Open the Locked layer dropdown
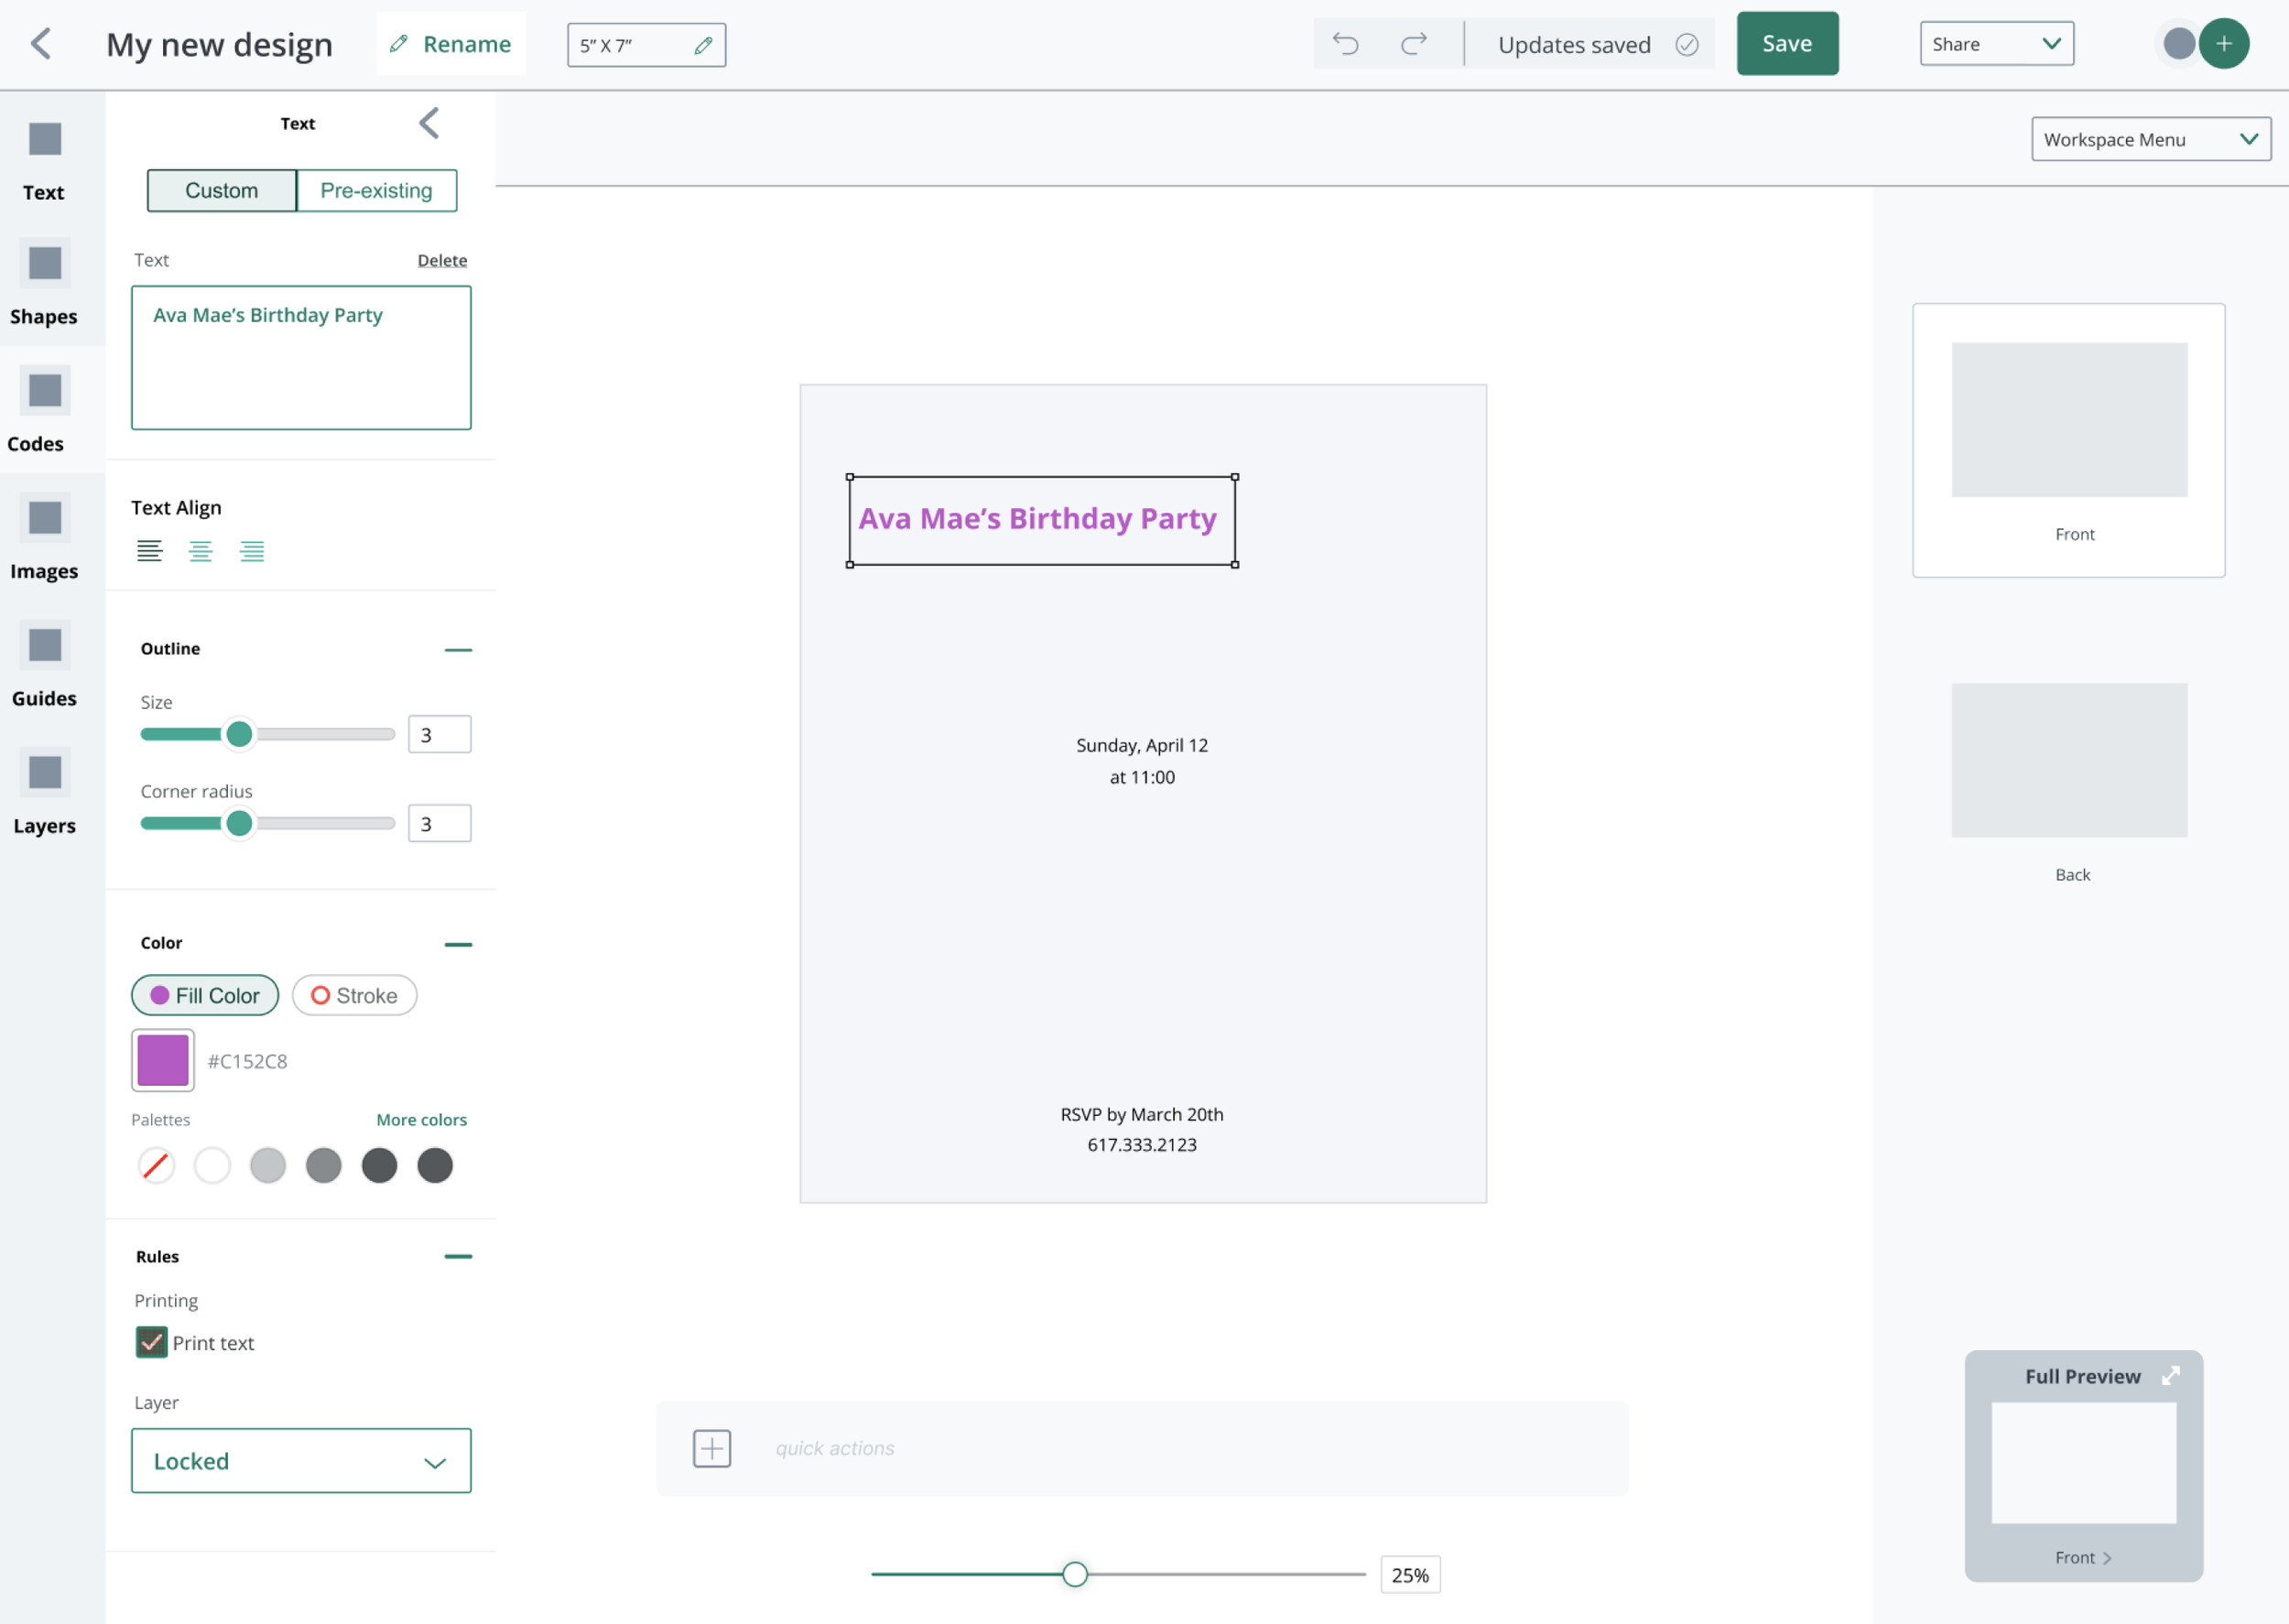 [x=301, y=1461]
